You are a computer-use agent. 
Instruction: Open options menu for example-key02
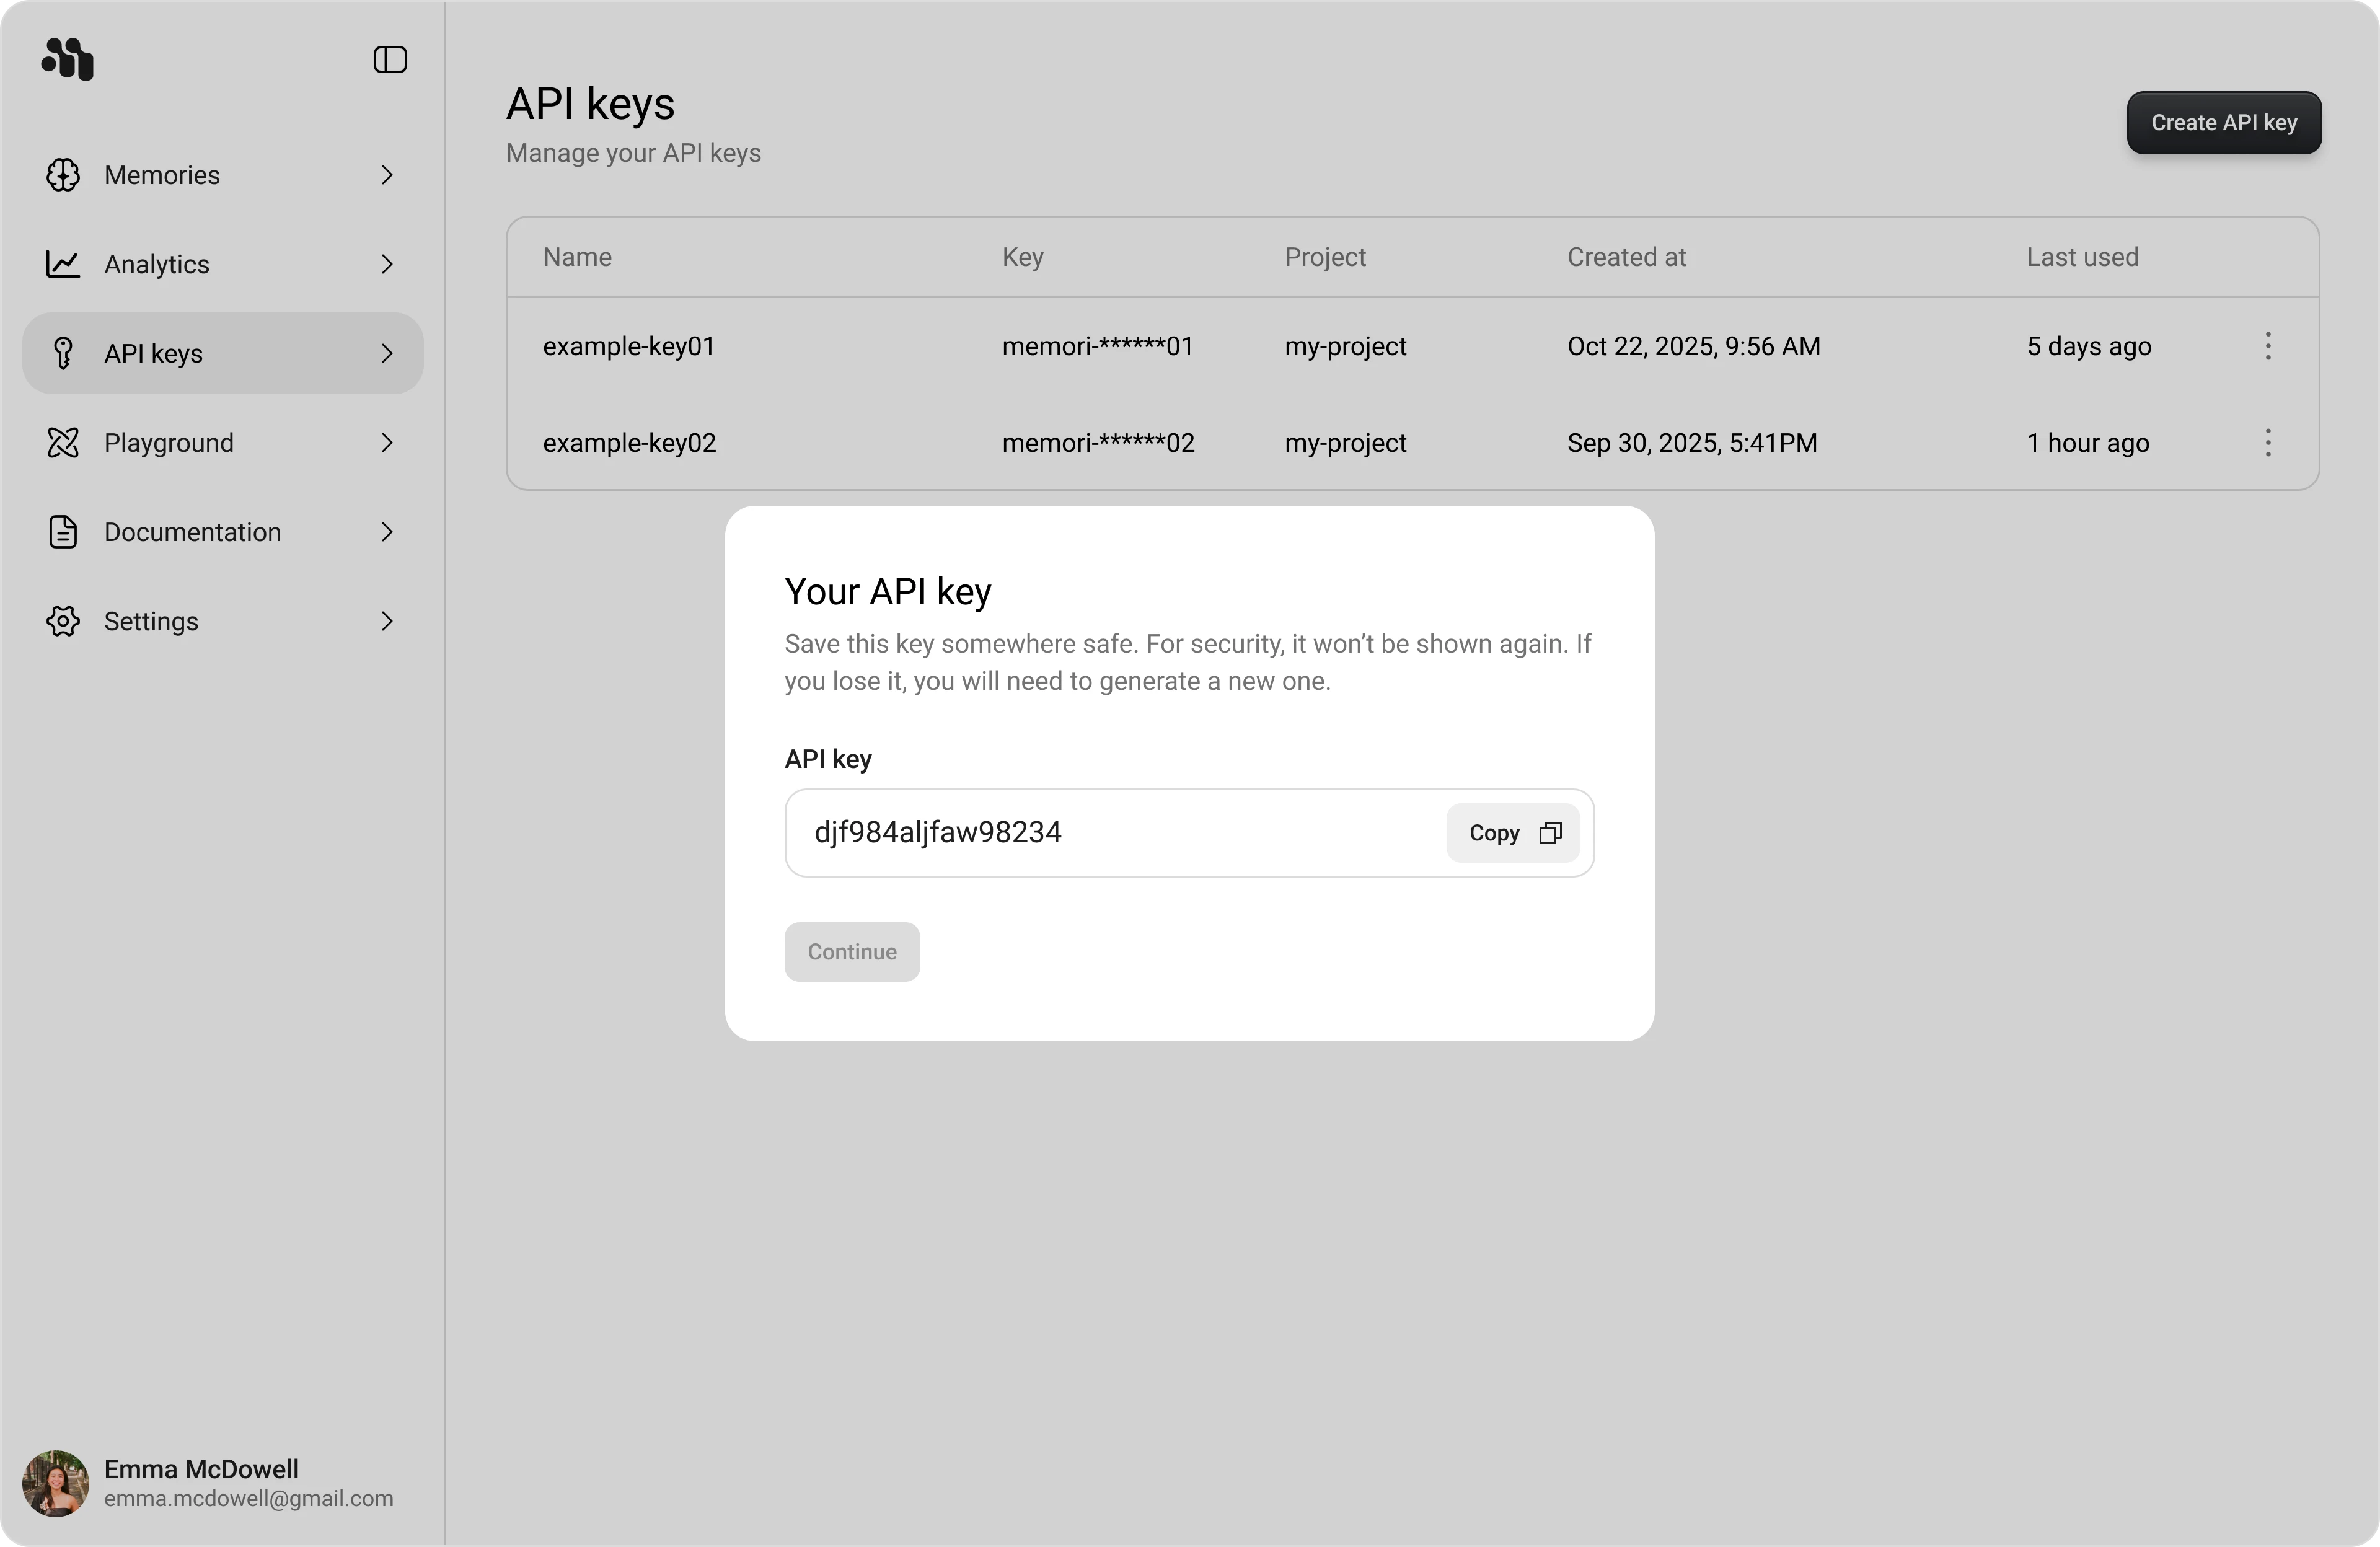tap(2268, 442)
